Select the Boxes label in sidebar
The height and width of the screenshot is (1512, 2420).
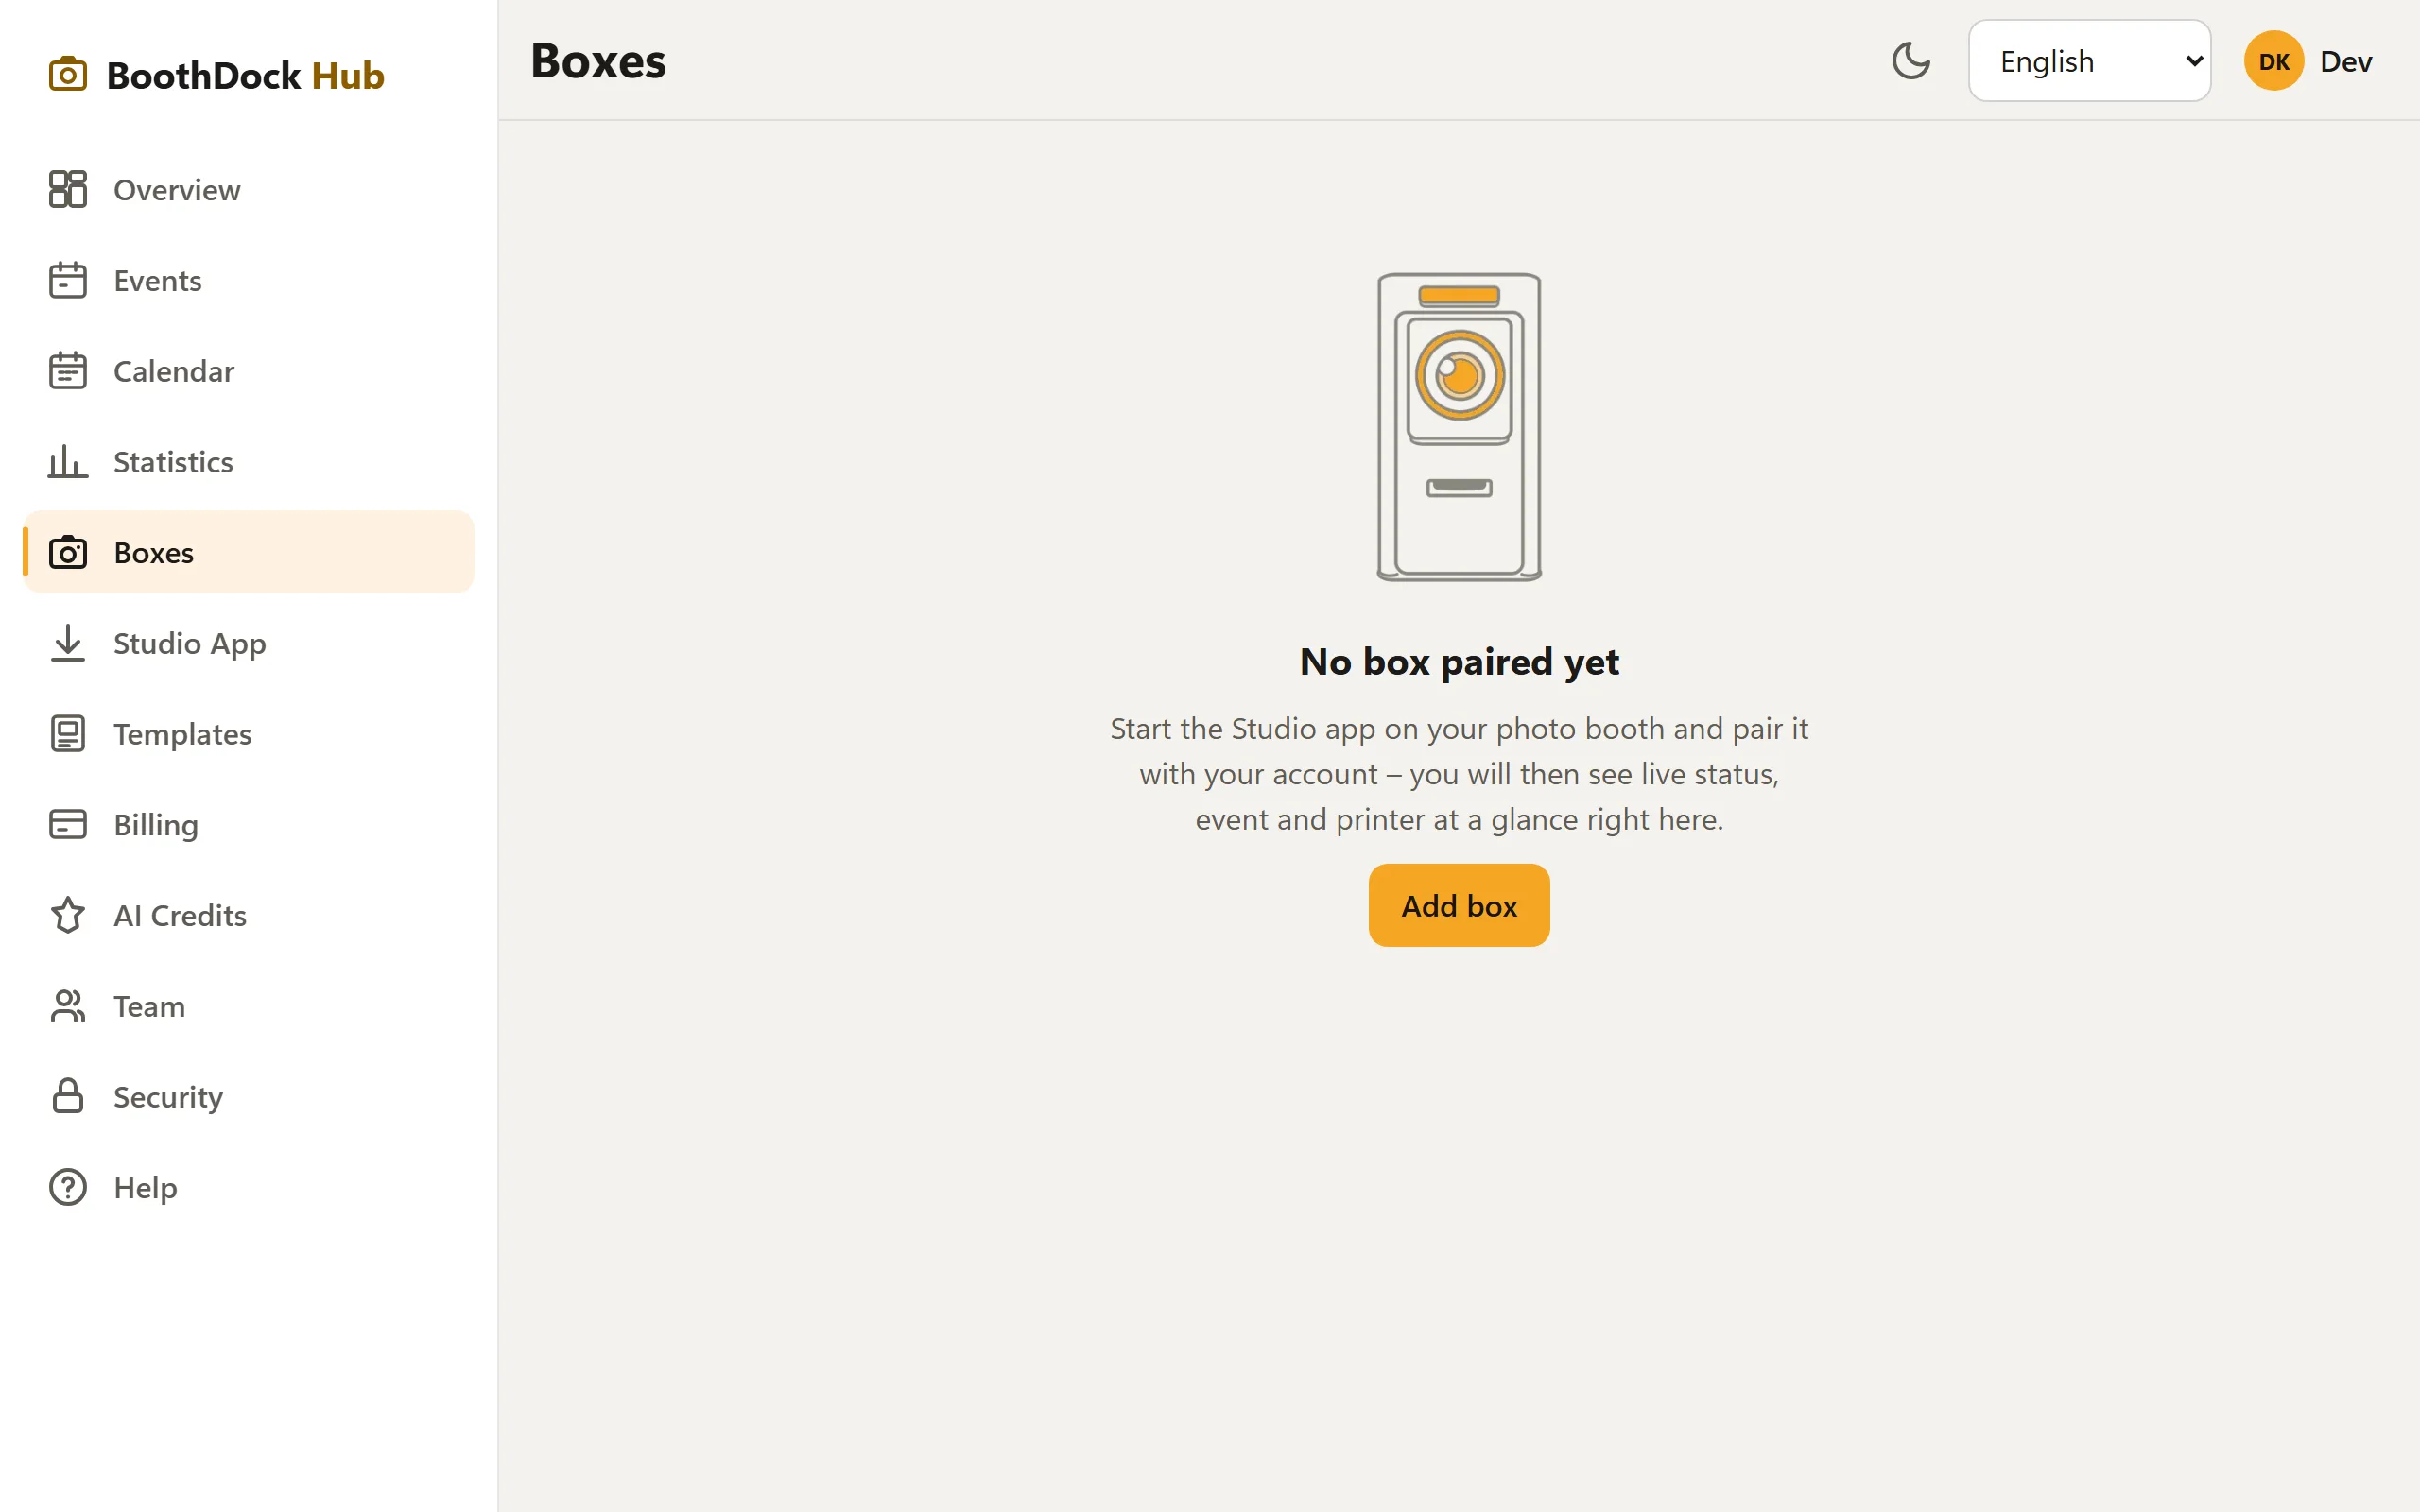coord(153,553)
